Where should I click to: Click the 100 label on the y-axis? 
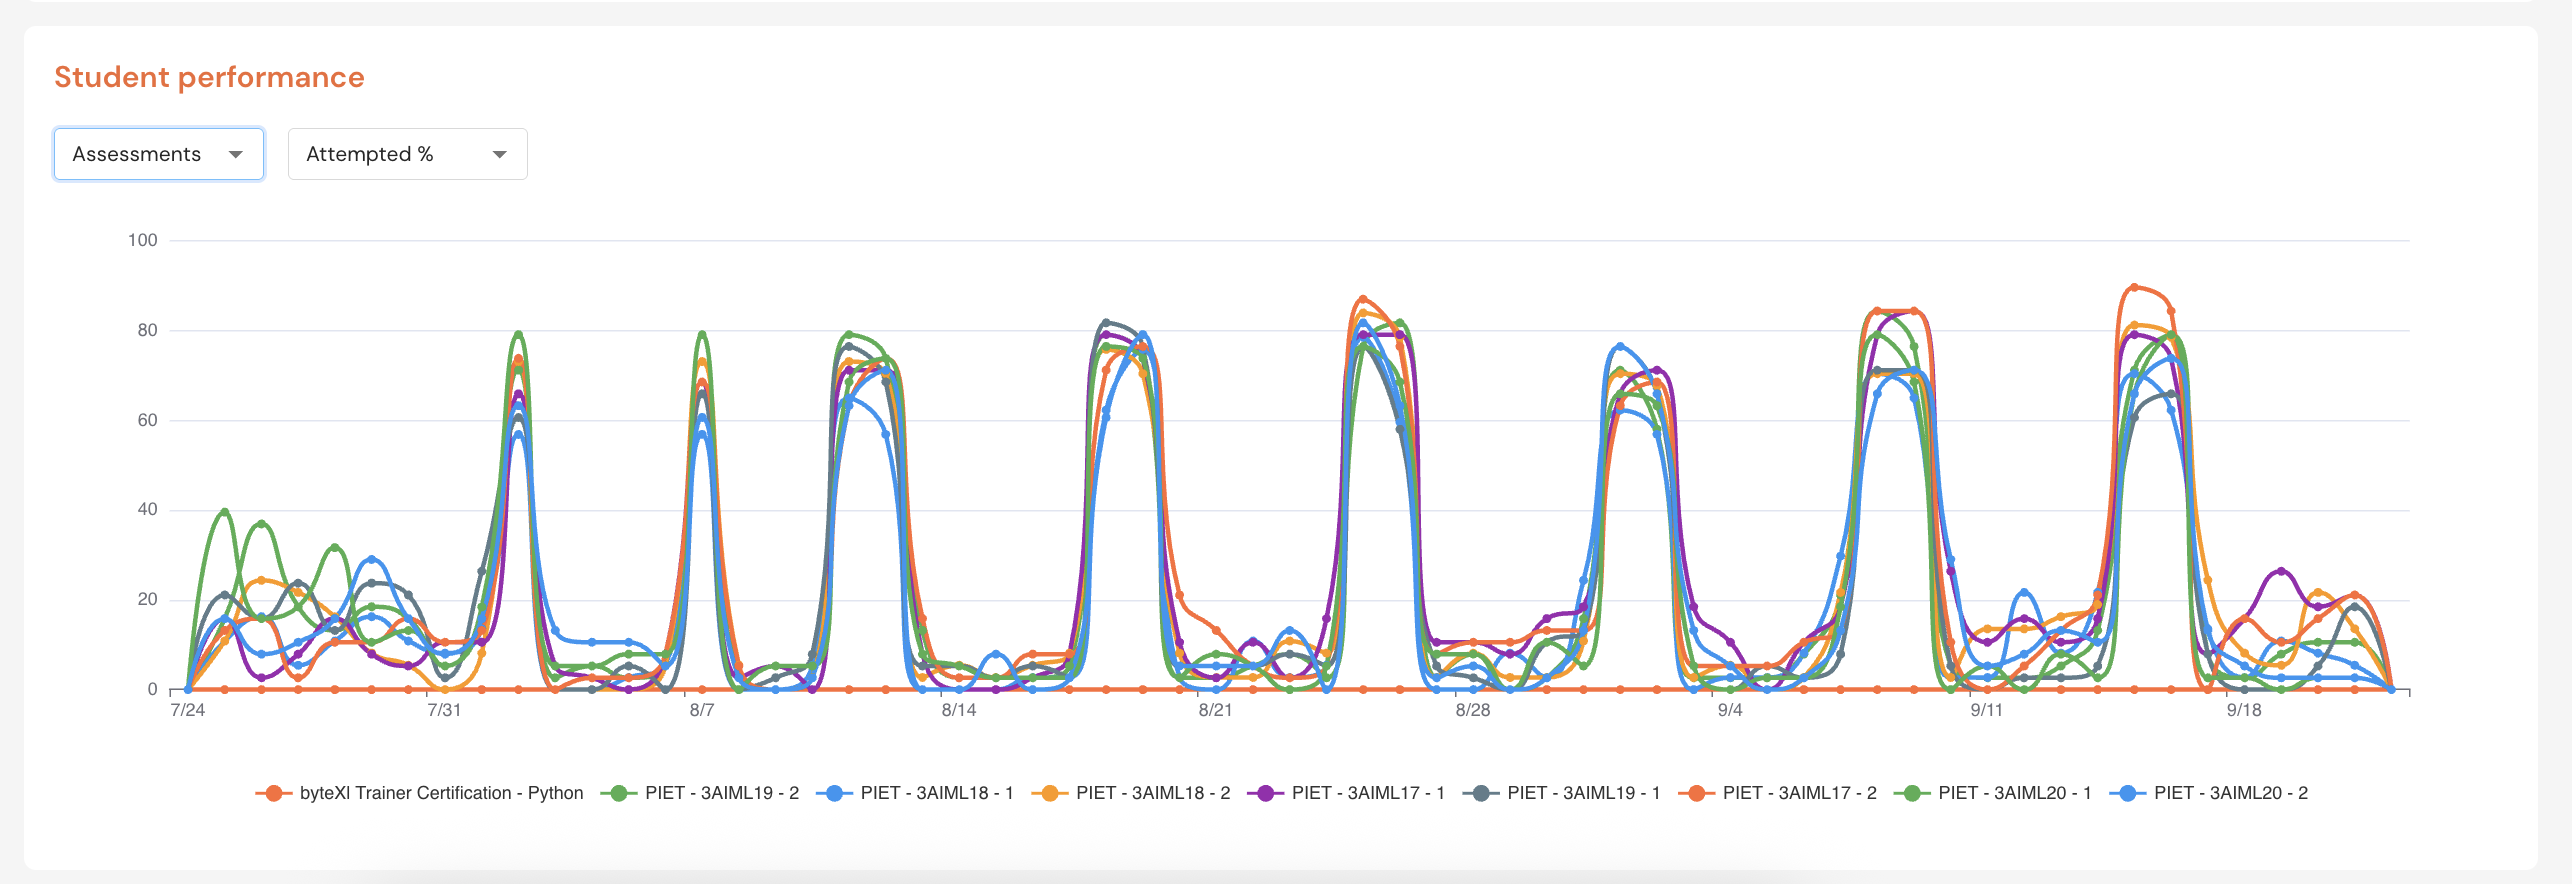tap(143, 240)
